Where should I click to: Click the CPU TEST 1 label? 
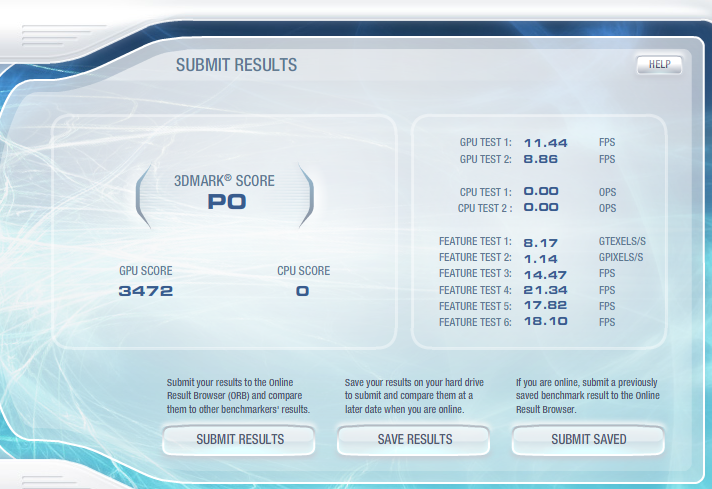(x=485, y=192)
